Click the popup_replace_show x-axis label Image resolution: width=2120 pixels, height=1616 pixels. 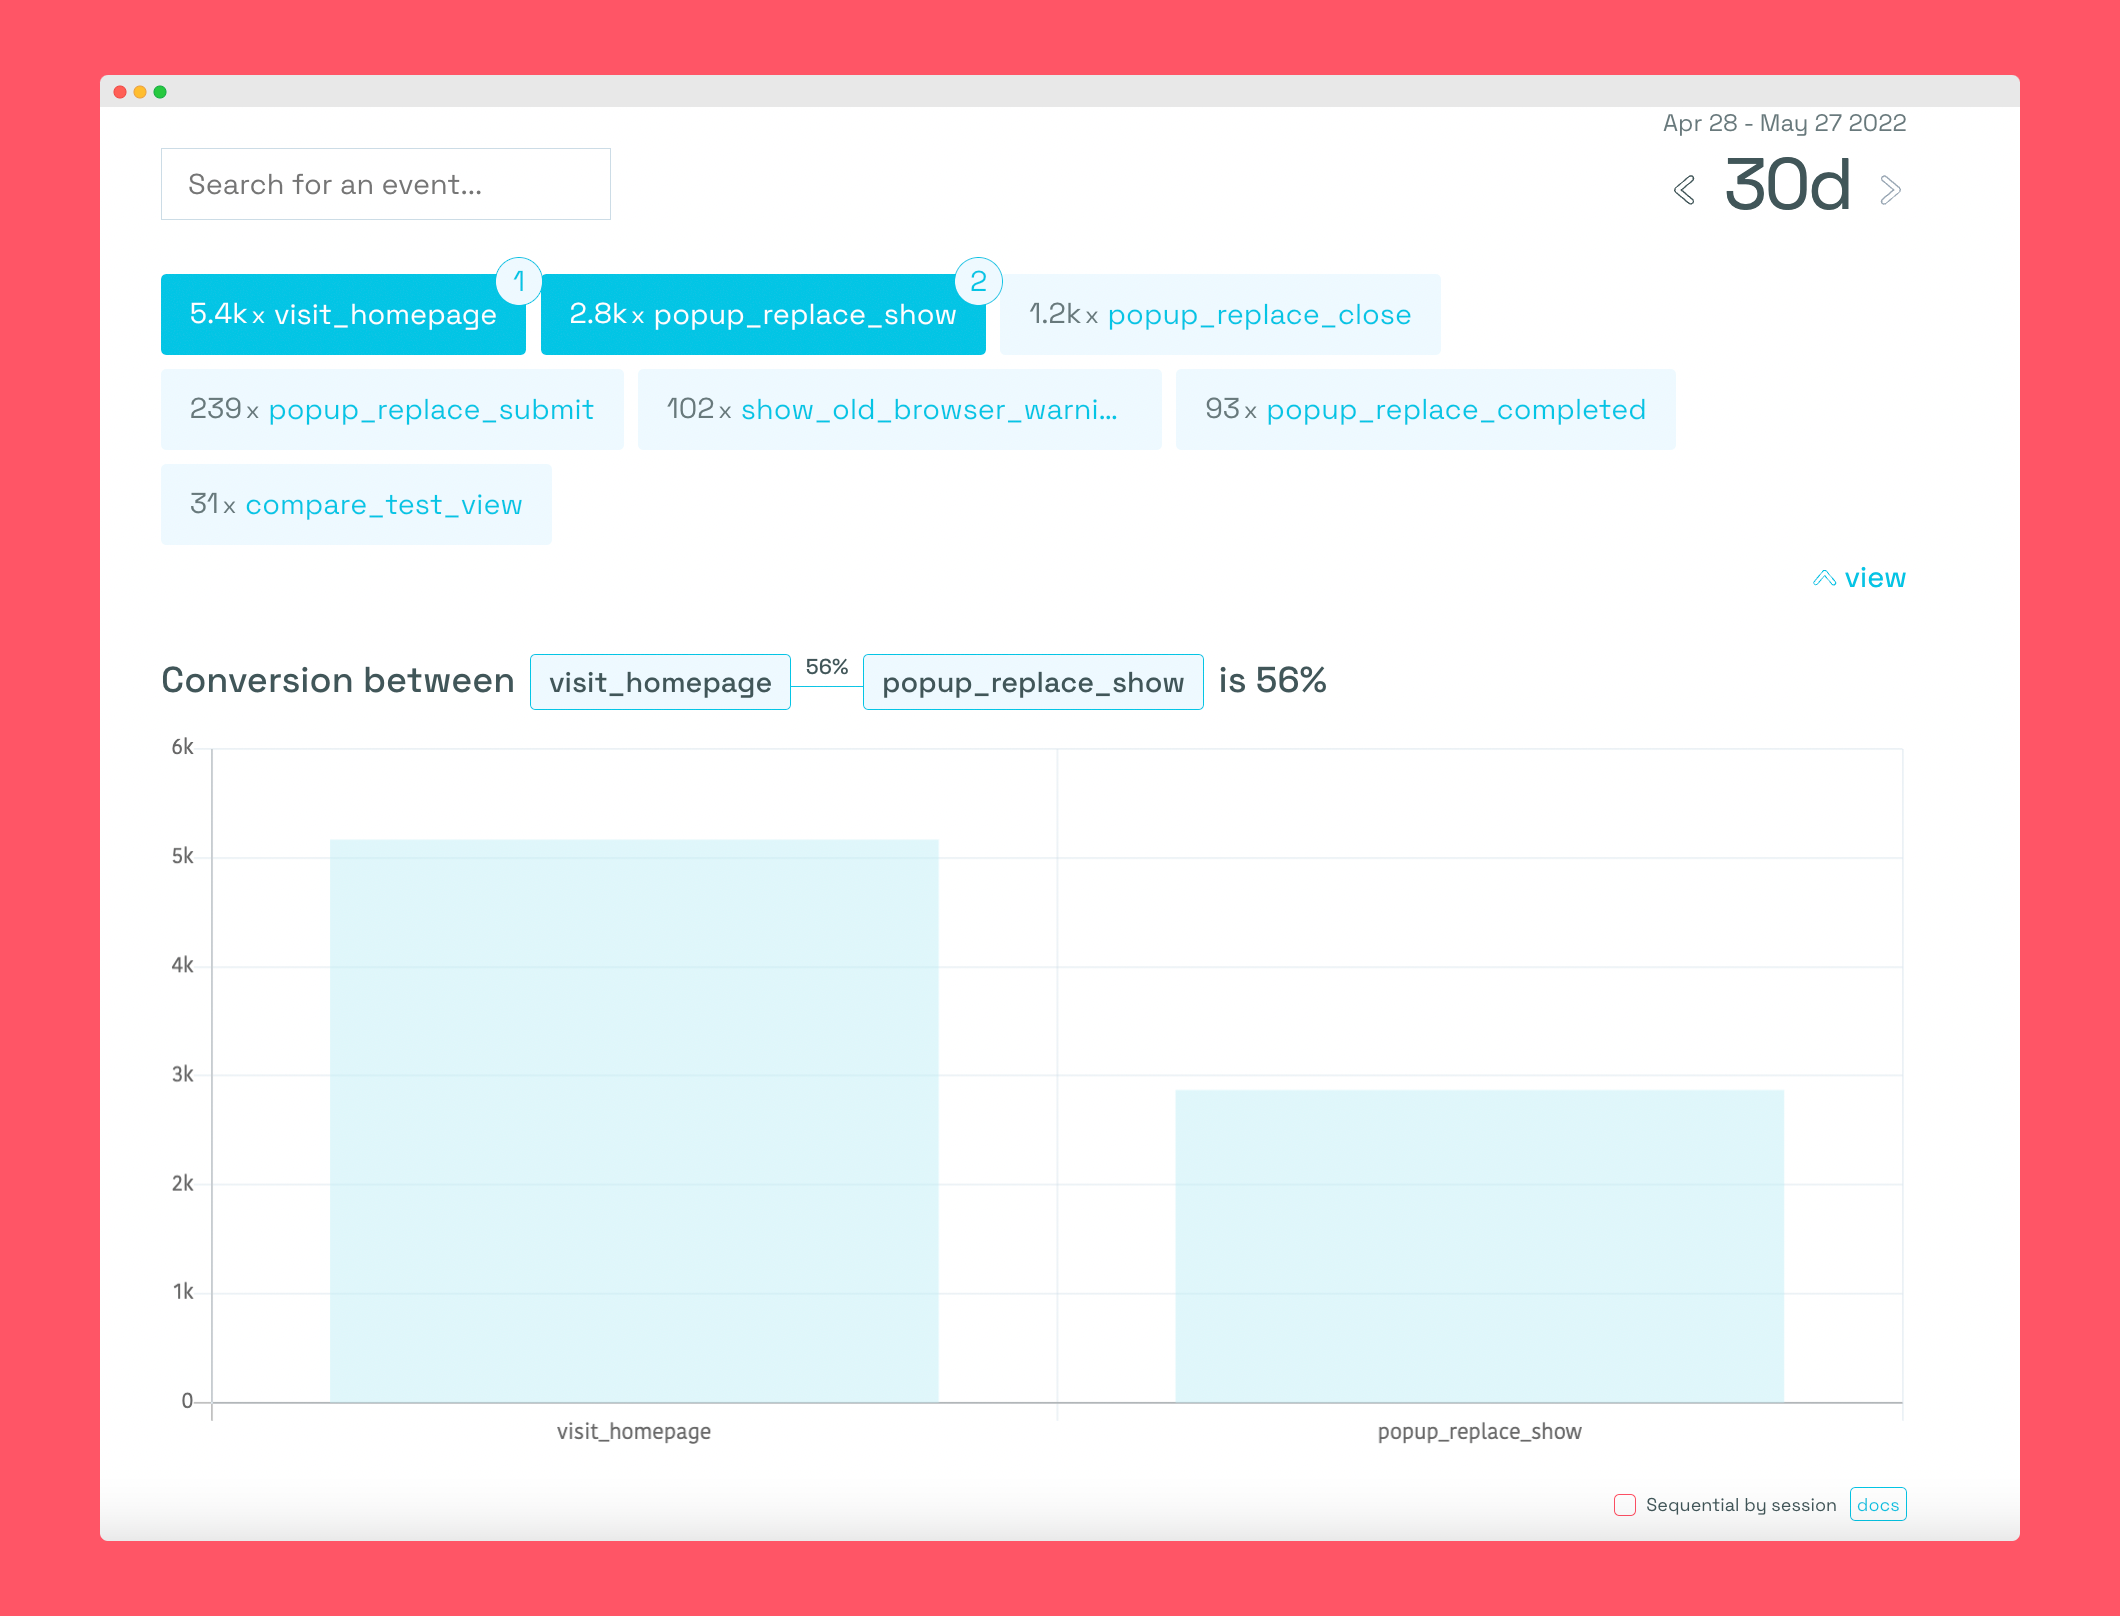1480,1432
